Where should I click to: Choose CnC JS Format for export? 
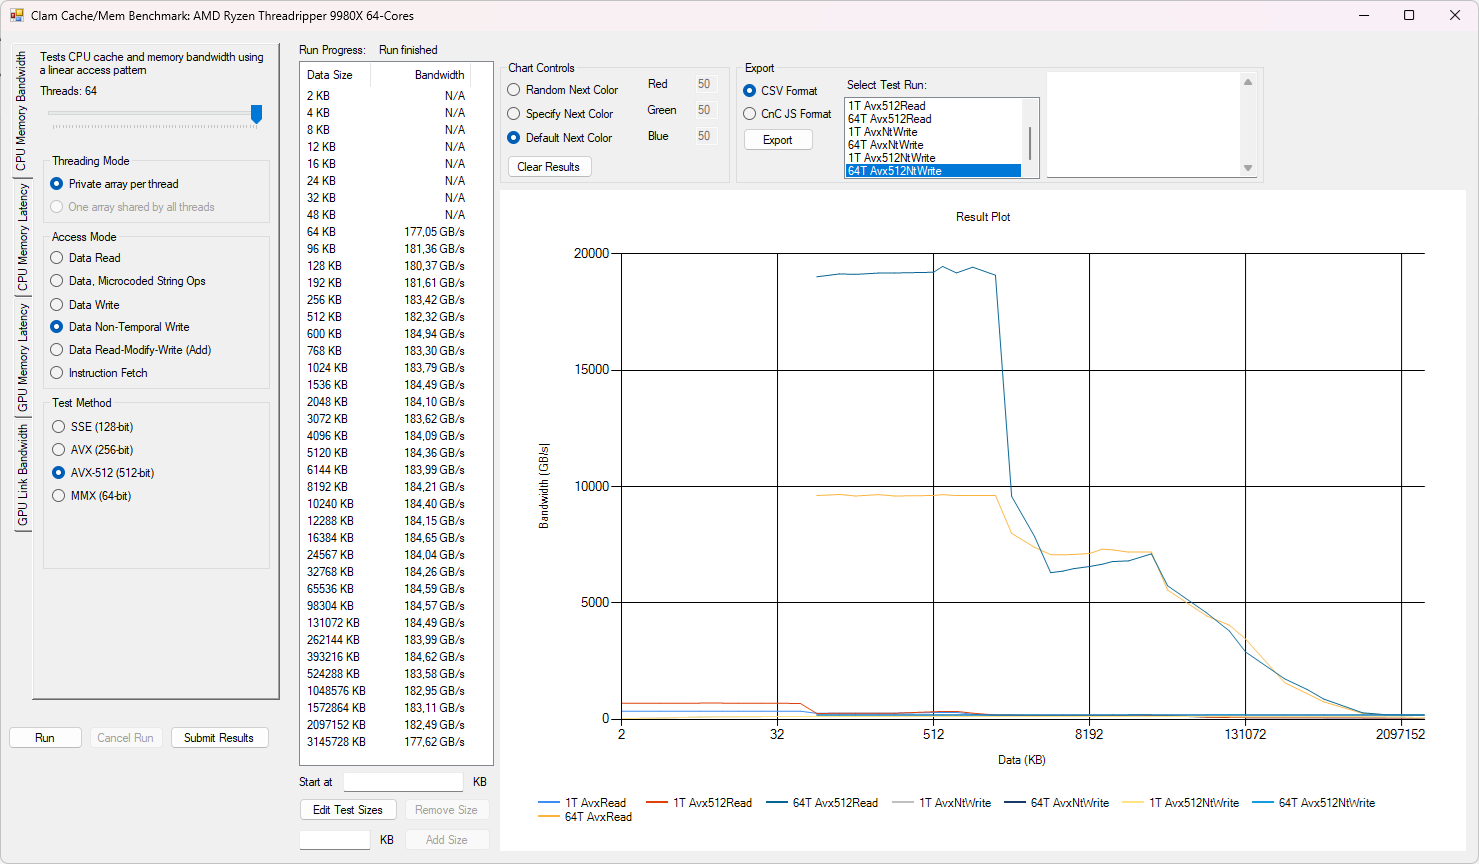(787, 114)
